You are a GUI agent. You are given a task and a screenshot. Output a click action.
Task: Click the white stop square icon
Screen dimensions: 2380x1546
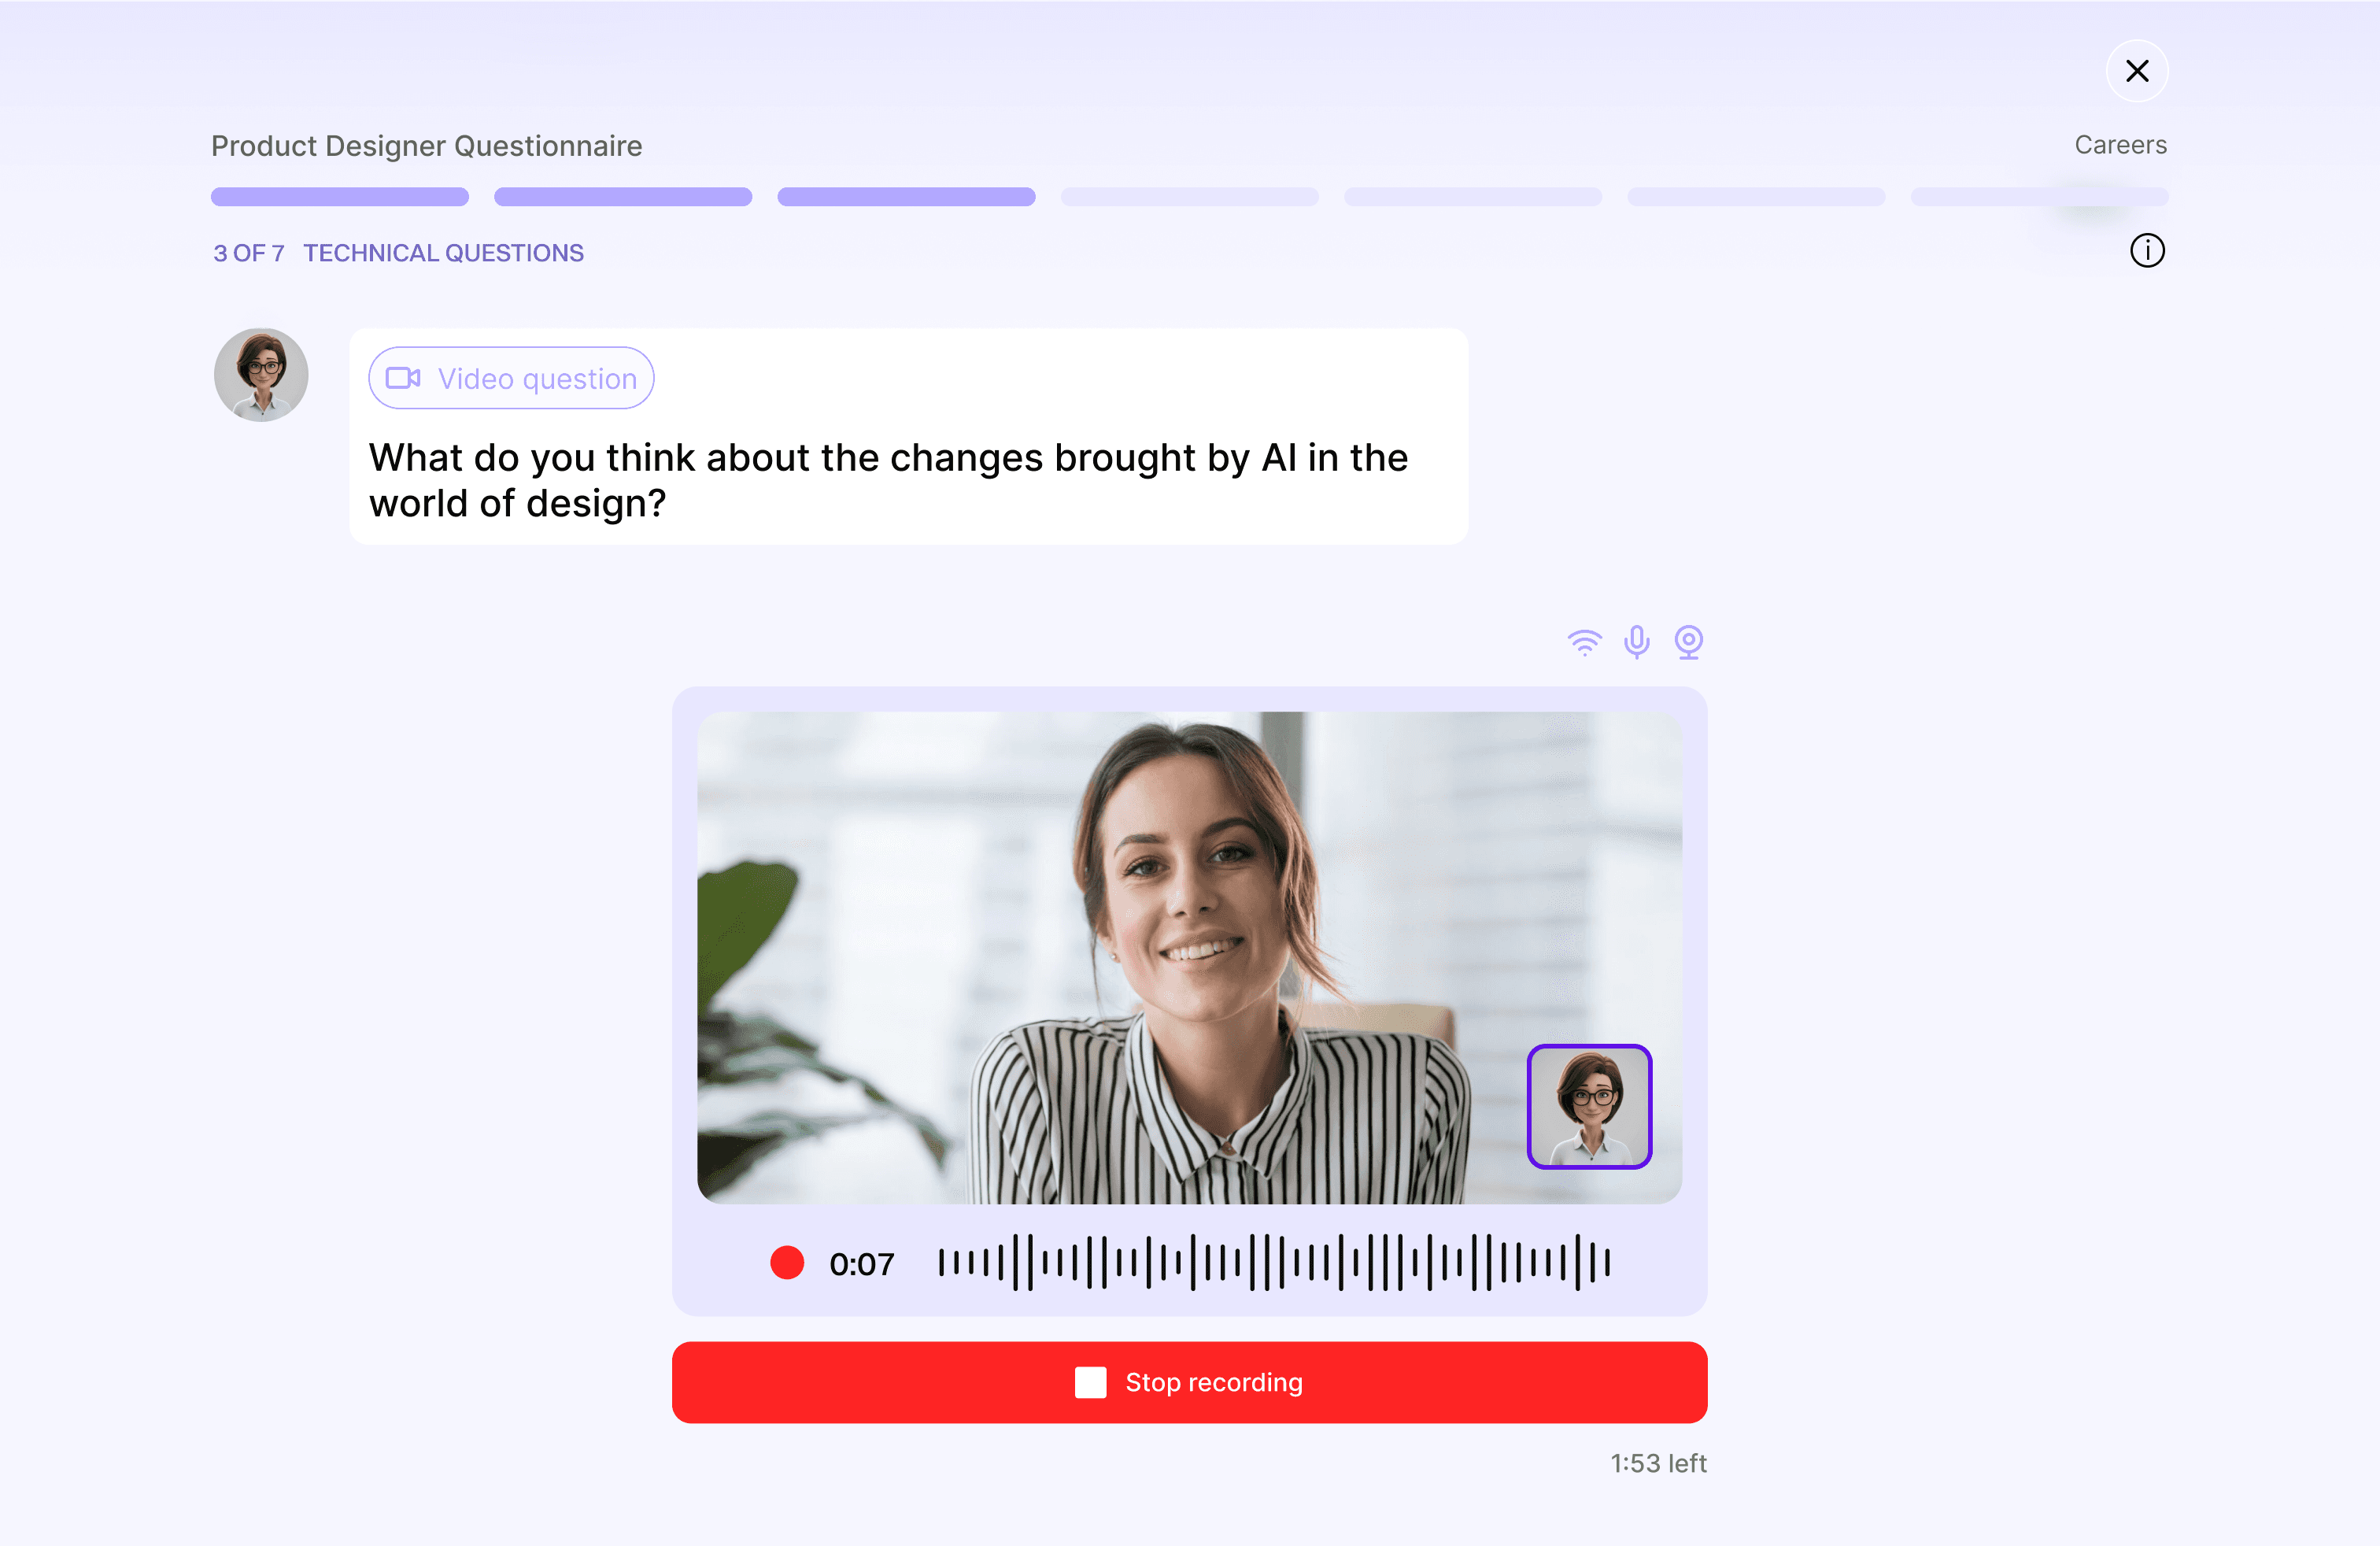click(1090, 1382)
